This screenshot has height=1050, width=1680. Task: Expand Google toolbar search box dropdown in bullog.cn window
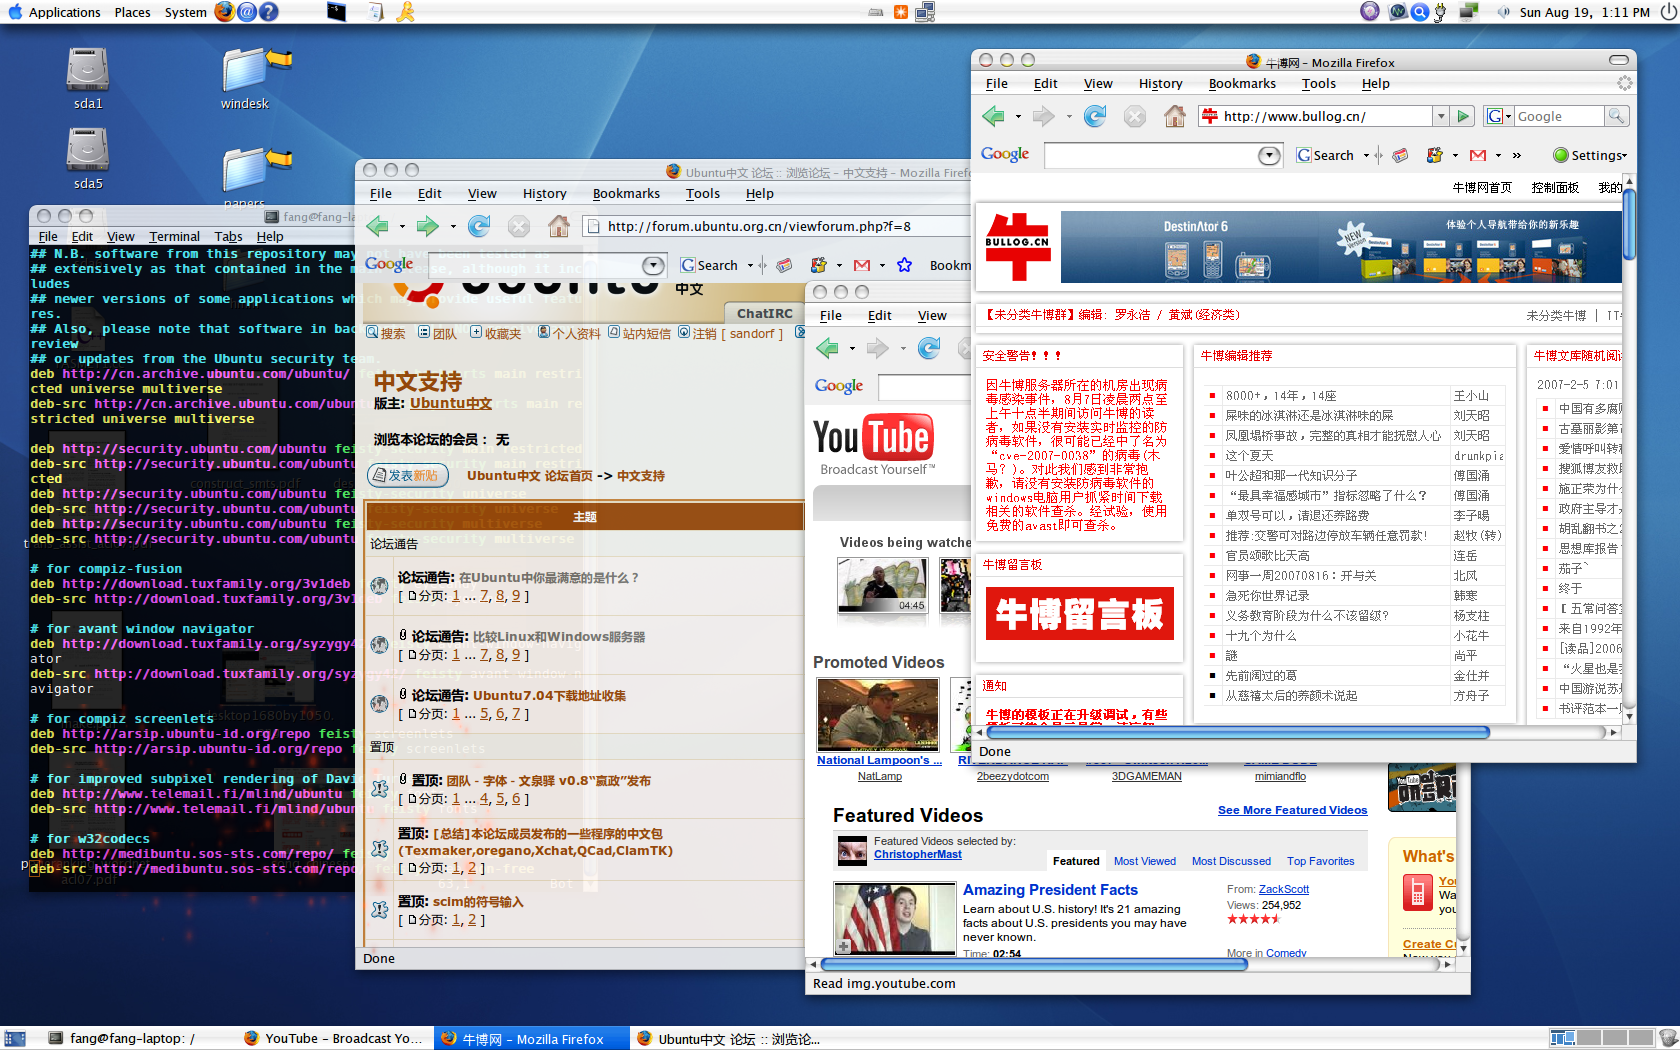point(1269,155)
